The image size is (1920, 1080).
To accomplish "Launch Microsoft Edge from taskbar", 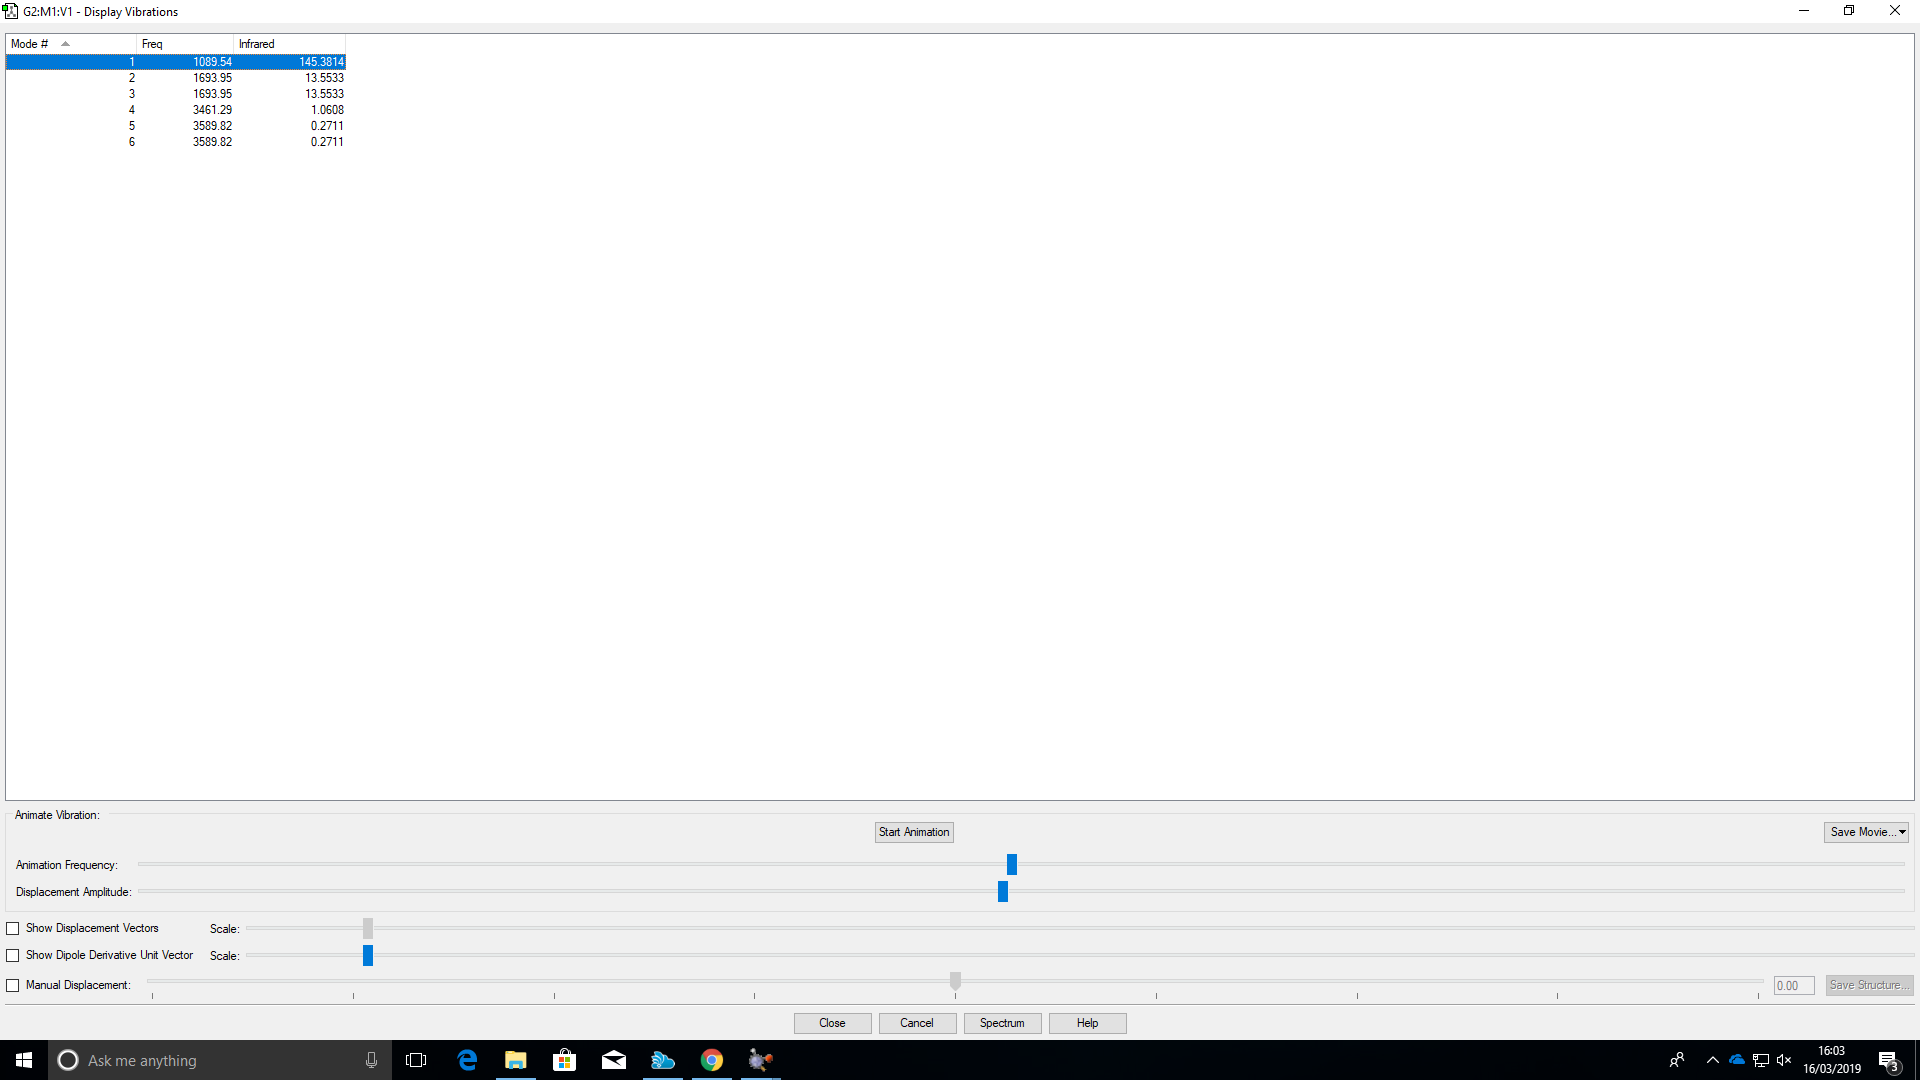I will 467,1060.
